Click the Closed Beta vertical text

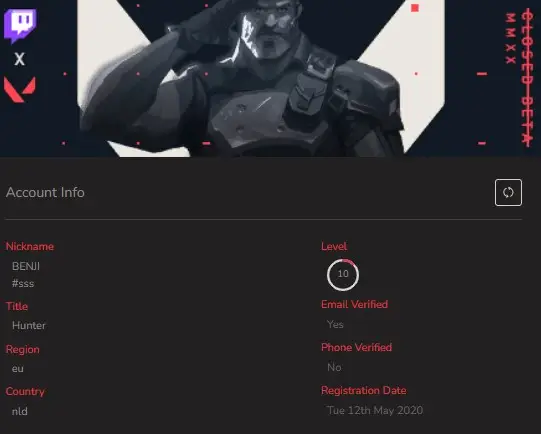[x=527, y=77]
